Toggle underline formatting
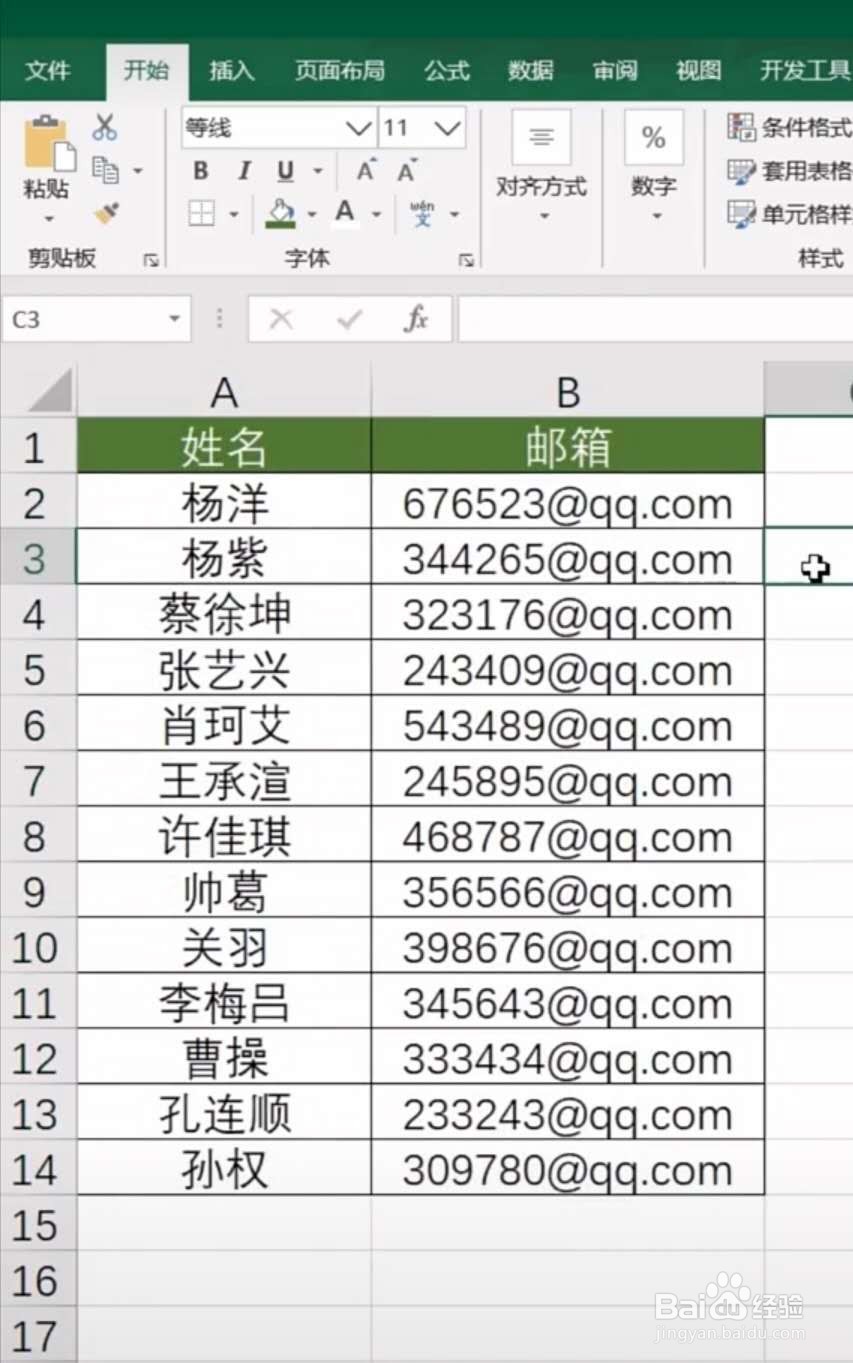Image resolution: width=853 pixels, height=1363 pixels. pos(284,171)
